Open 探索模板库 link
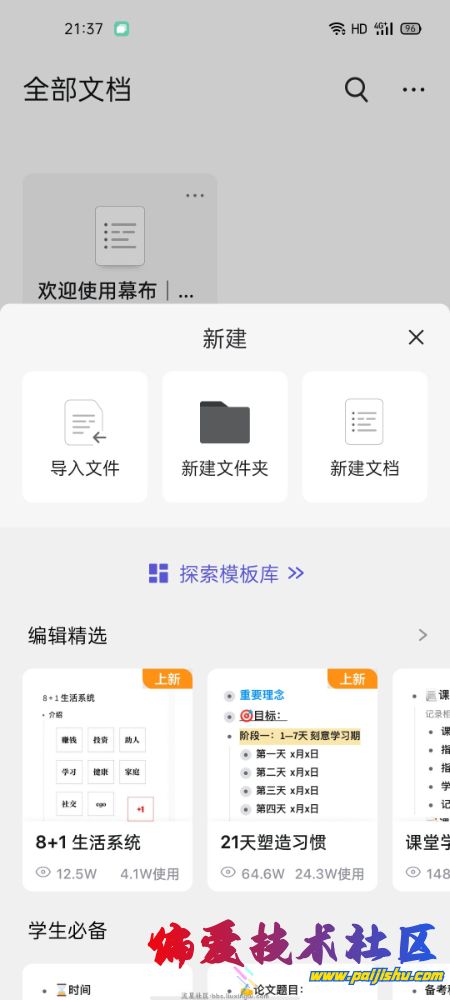Image resolution: width=450 pixels, height=1000 pixels. pos(225,573)
